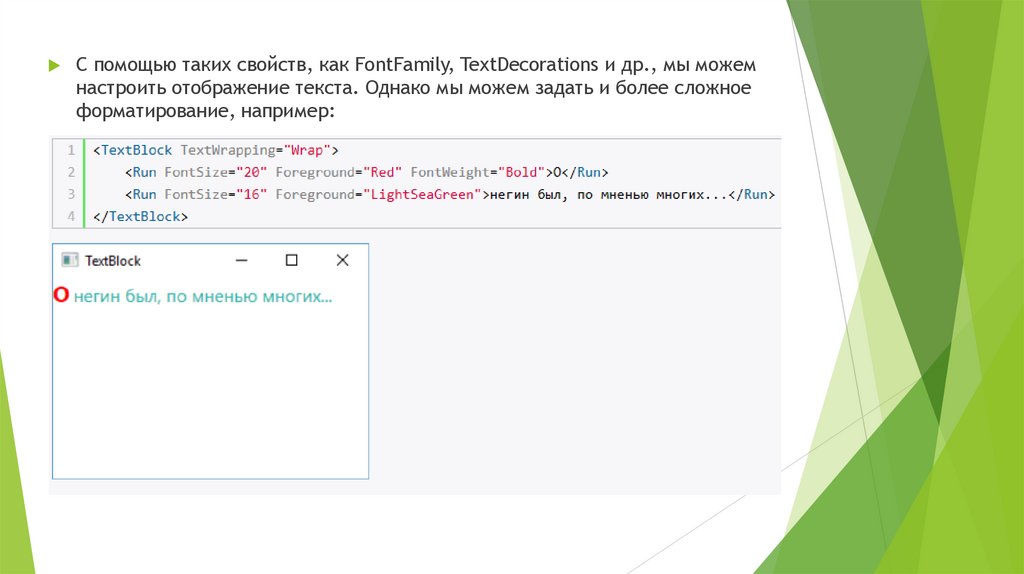Click code line number 1
Viewport: 1024px width, 574px height.
[x=71, y=150]
